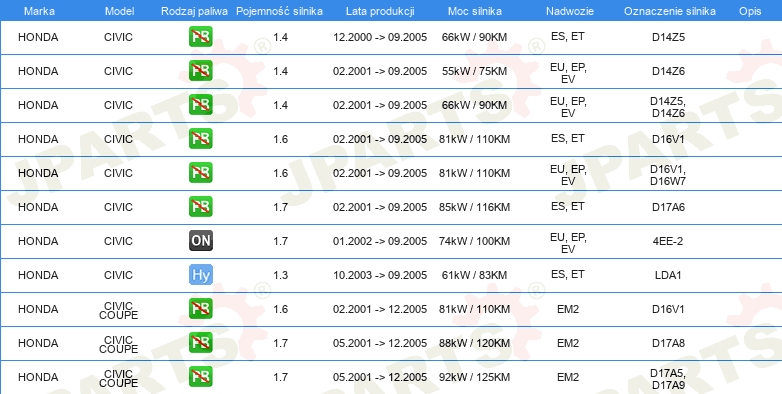
Task: Click Lata produkcji column header
Action: 380,11
